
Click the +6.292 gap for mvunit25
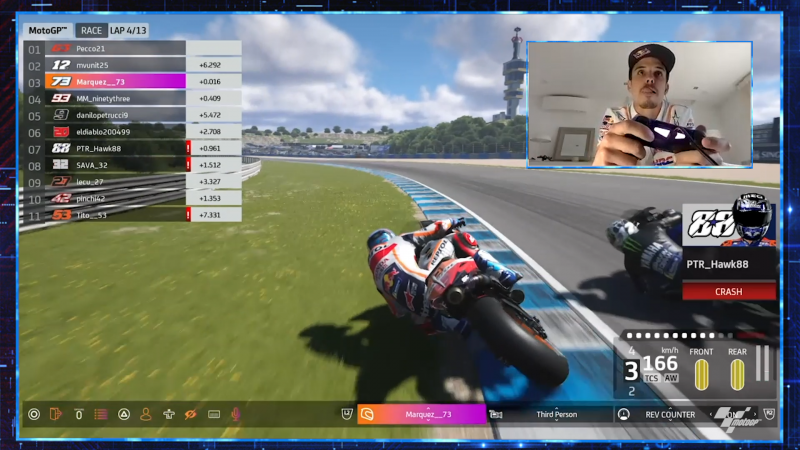[x=210, y=65]
